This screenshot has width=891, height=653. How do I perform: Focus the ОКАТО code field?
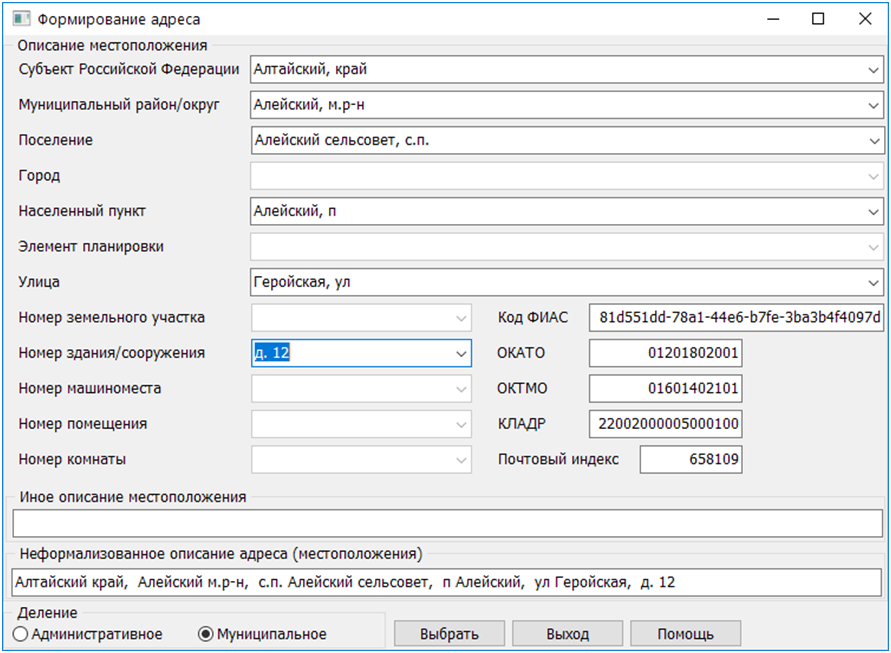coord(665,353)
